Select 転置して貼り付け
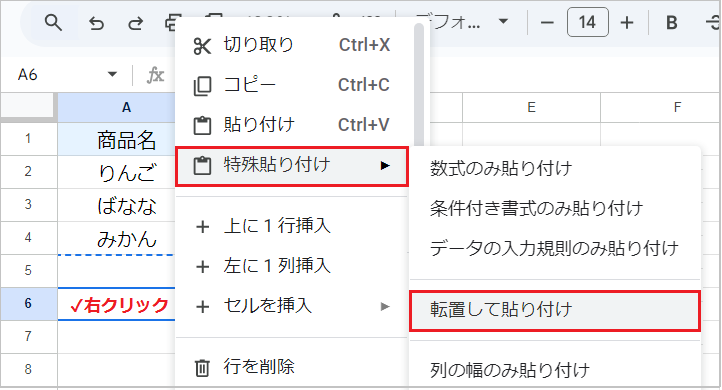 click(x=555, y=310)
